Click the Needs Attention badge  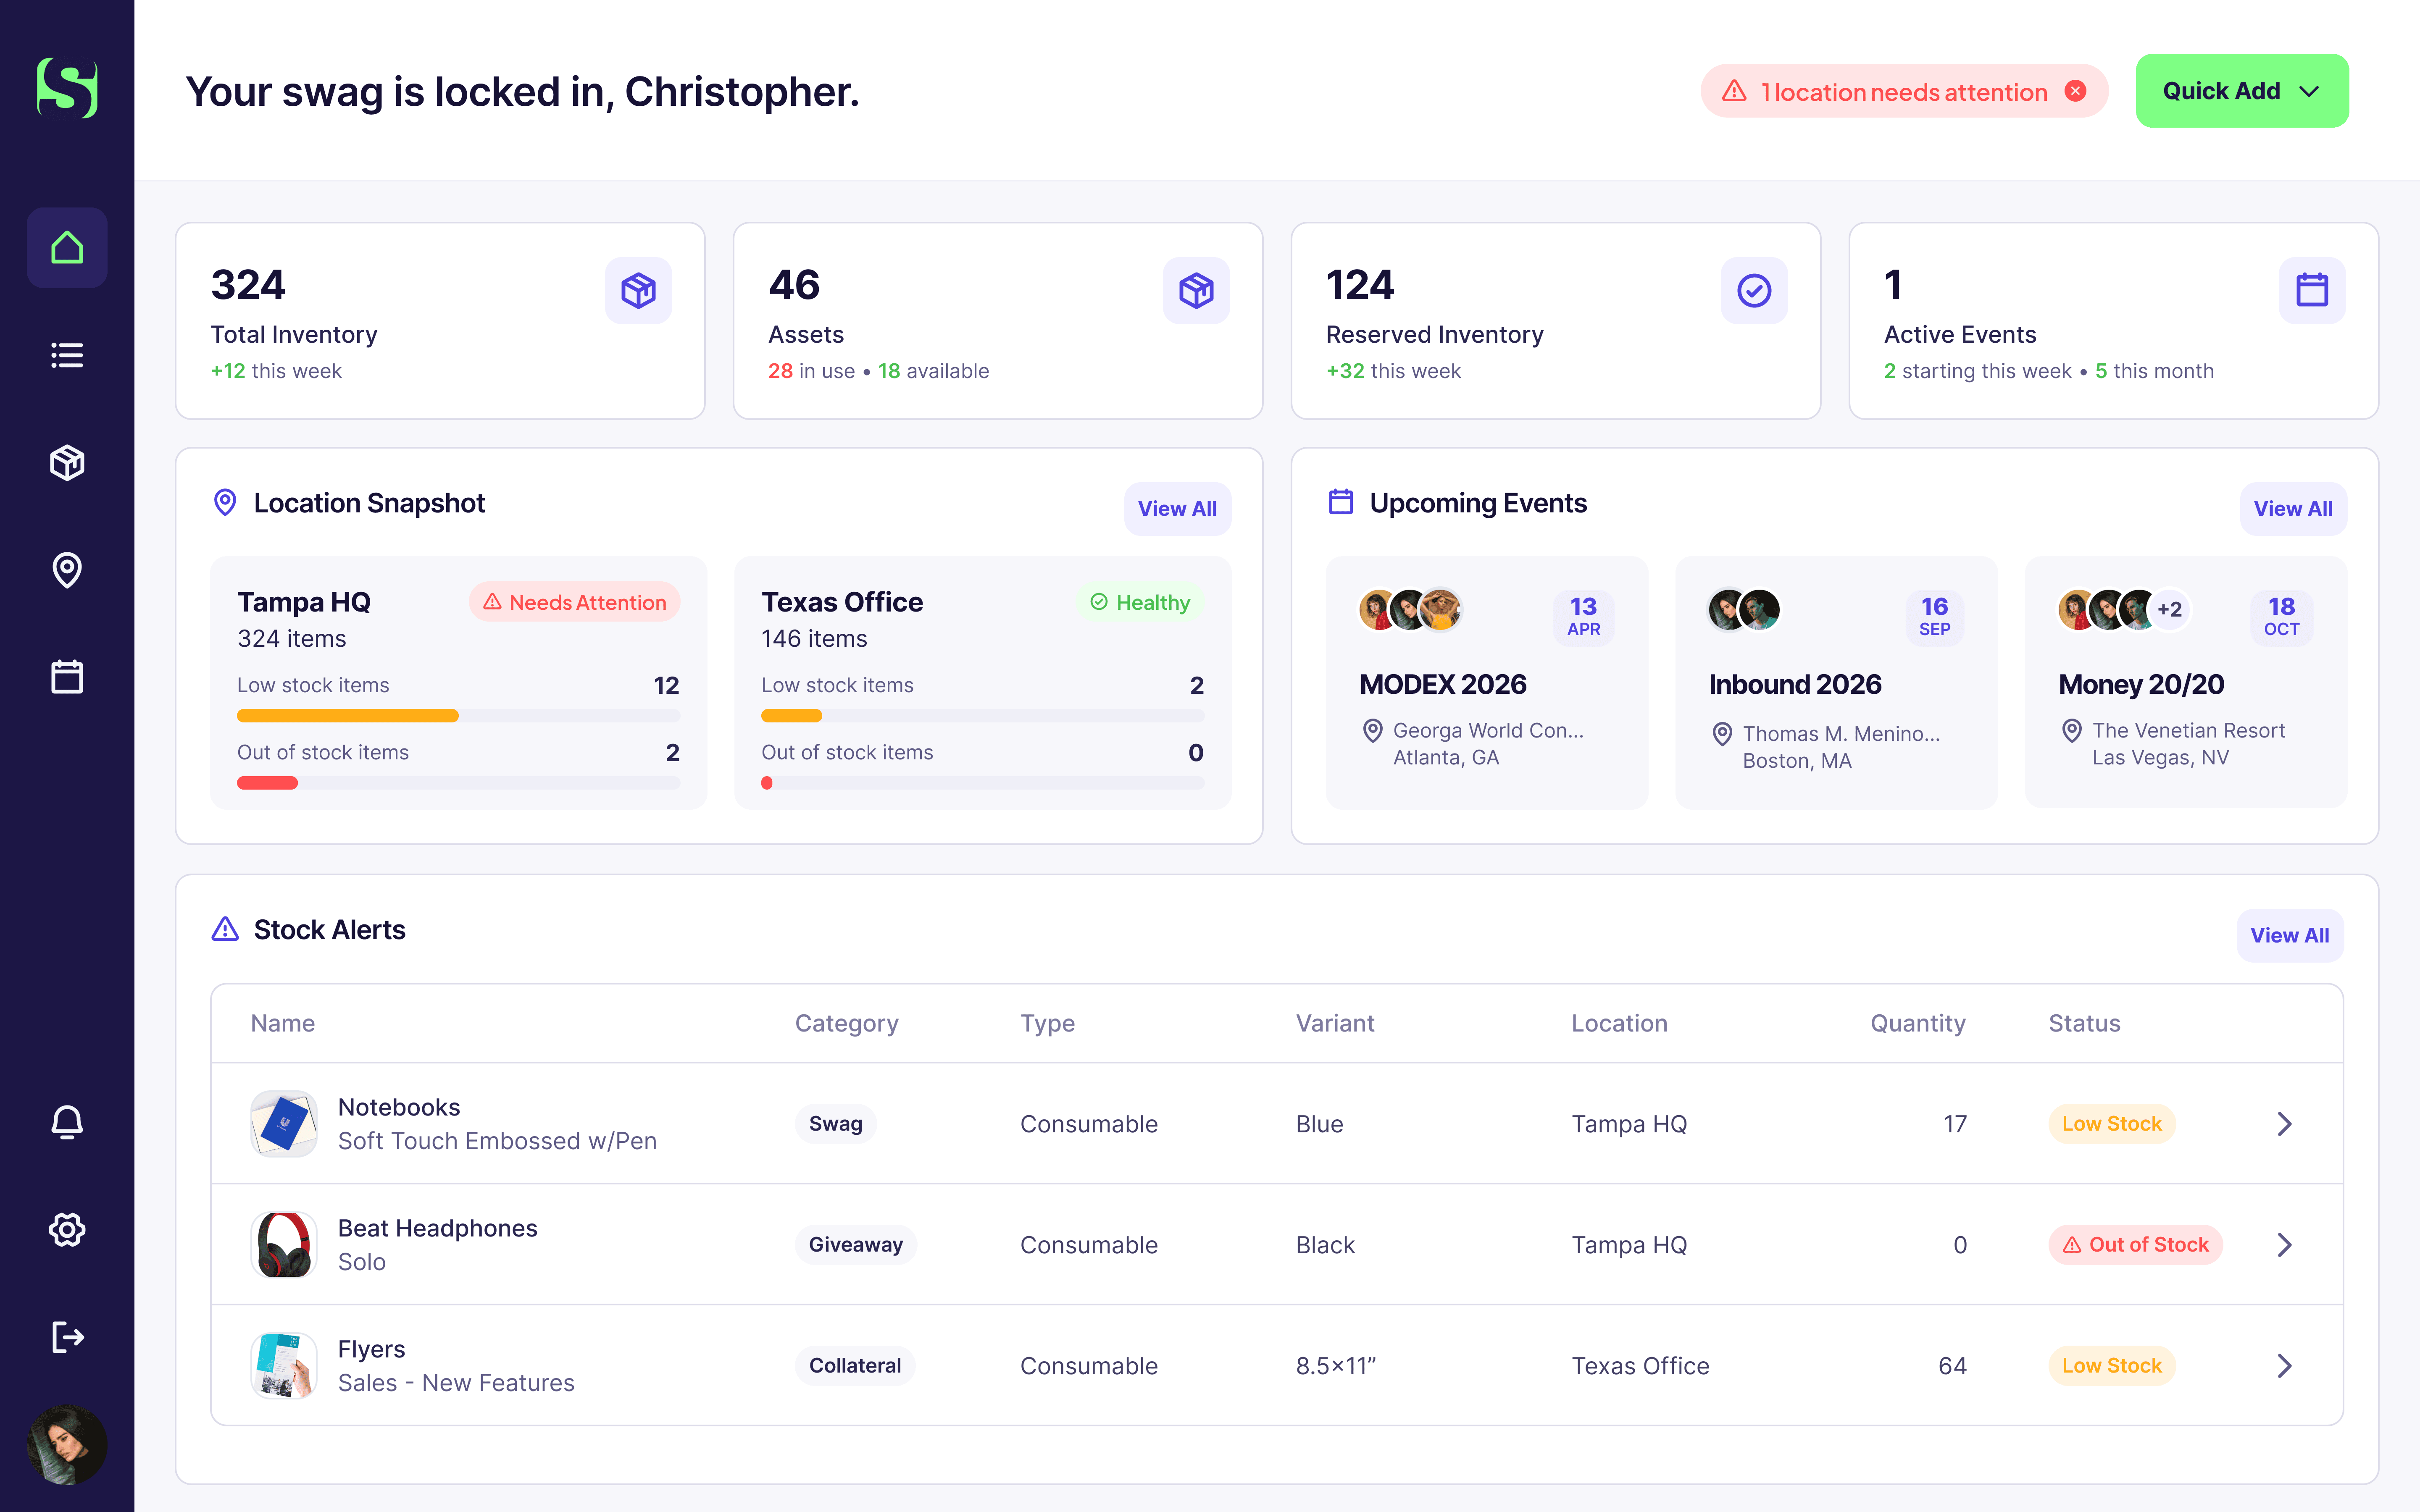coord(574,602)
